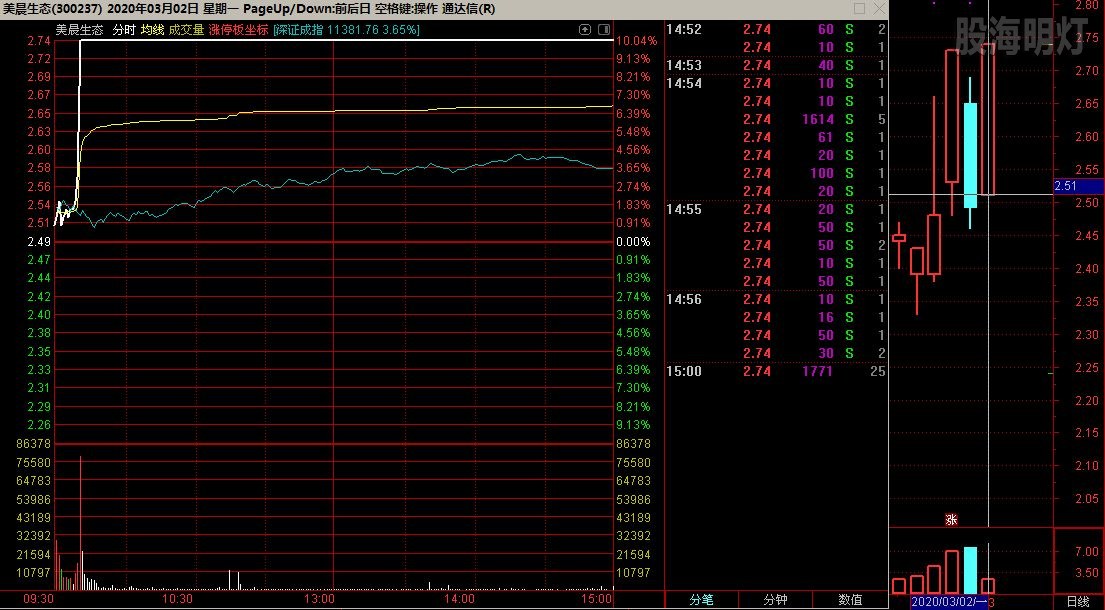The image size is (1105, 610).
Task: Click the 15:00 time axis label under the chart
Action: point(596,599)
